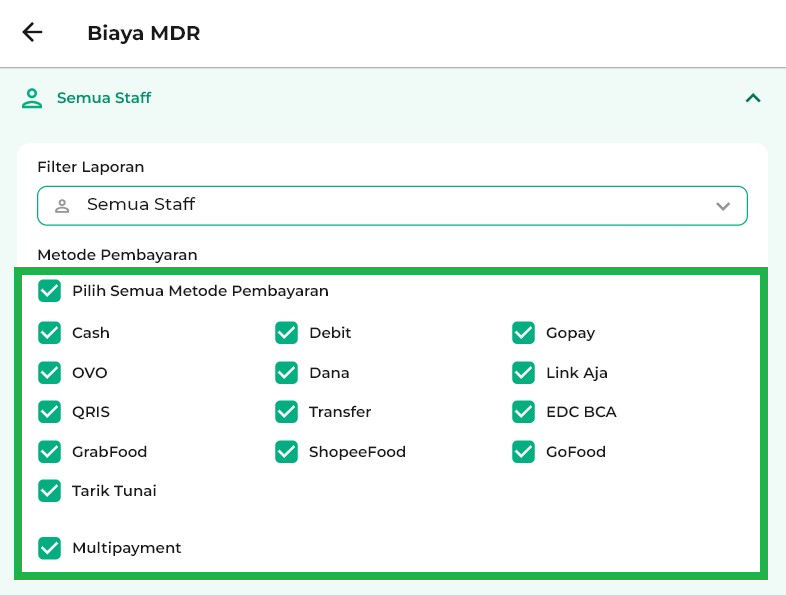Go back using the arrow icon
This screenshot has width=786, height=595.
33,32
